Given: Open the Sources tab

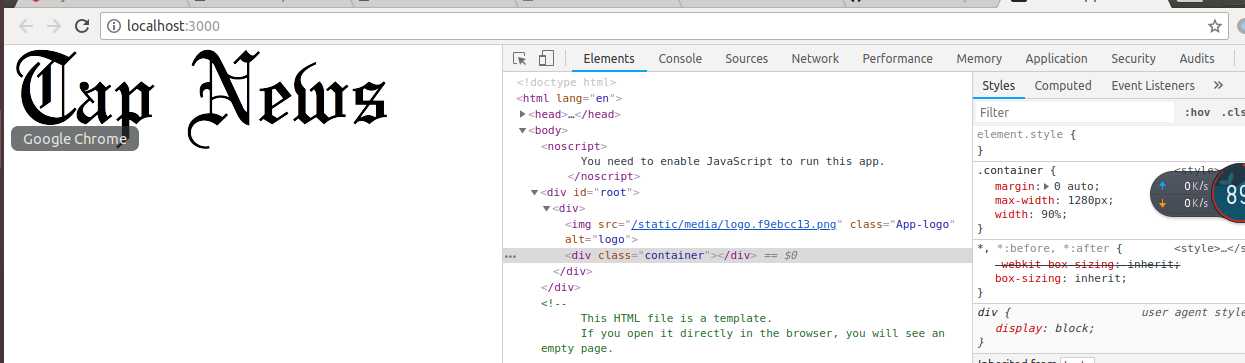Looking at the screenshot, I should click(x=747, y=59).
